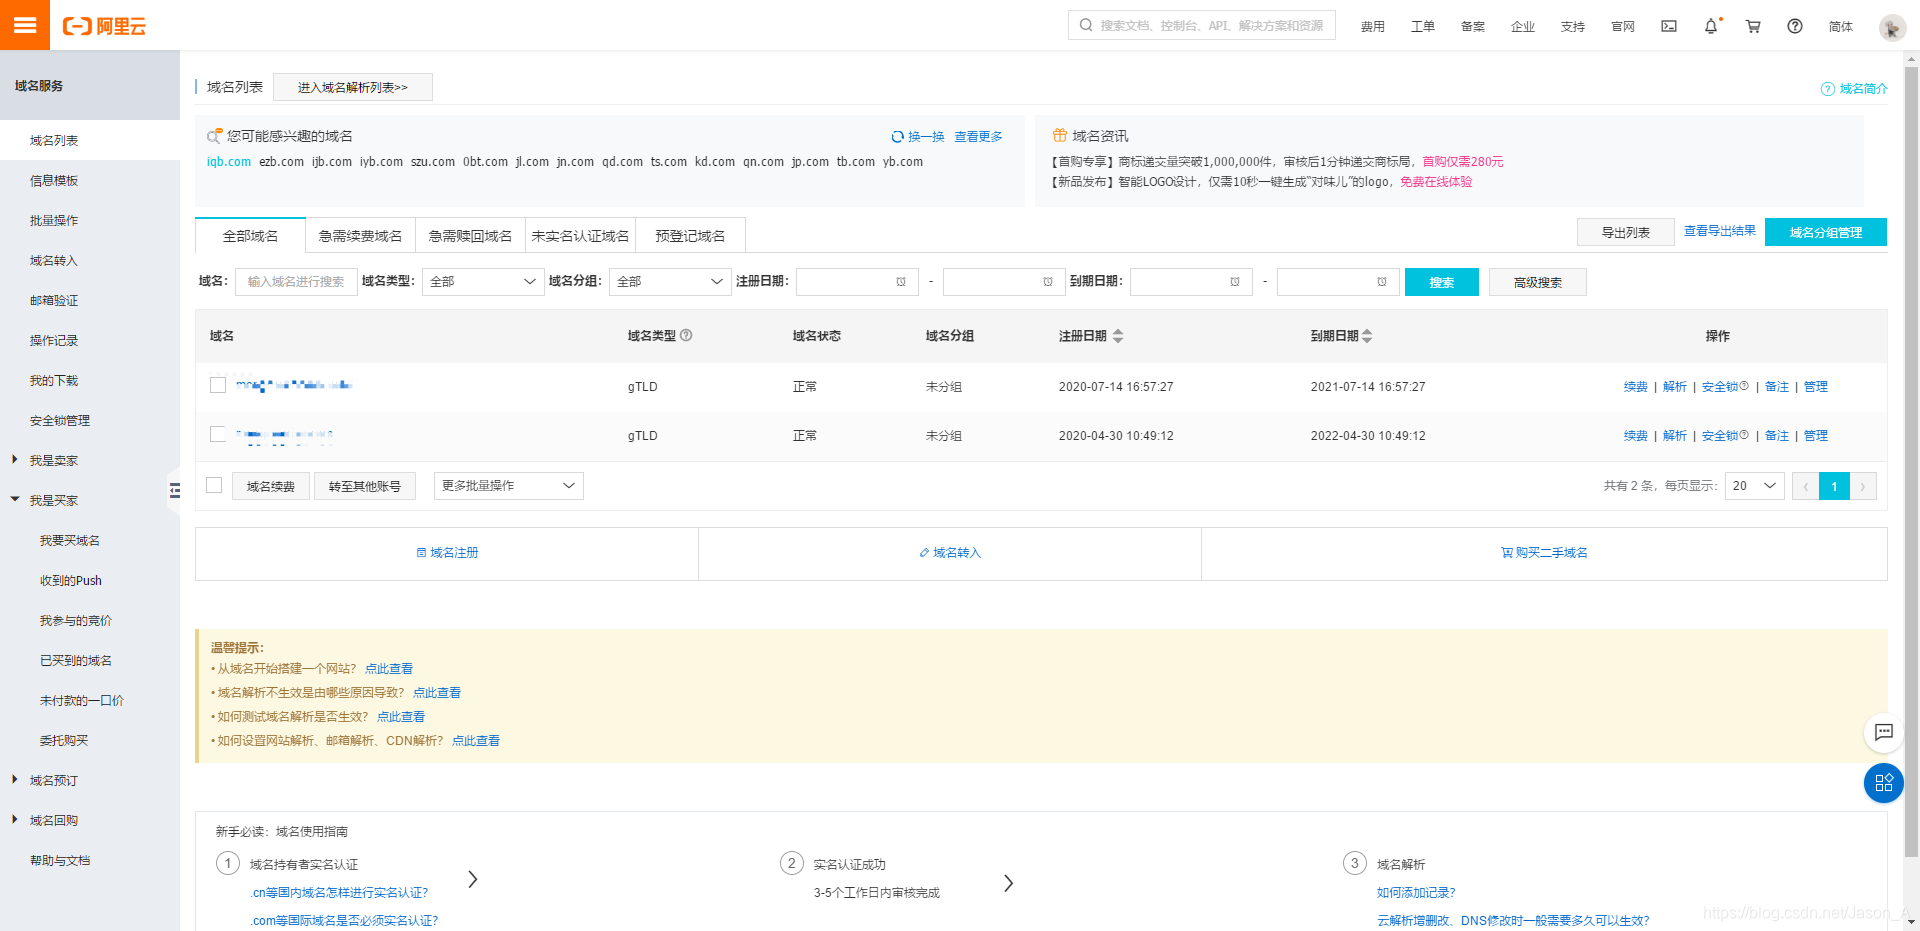This screenshot has height=931, width=1920.
Task: Click the step 2 arrow in guide
Action: (1009, 883)
